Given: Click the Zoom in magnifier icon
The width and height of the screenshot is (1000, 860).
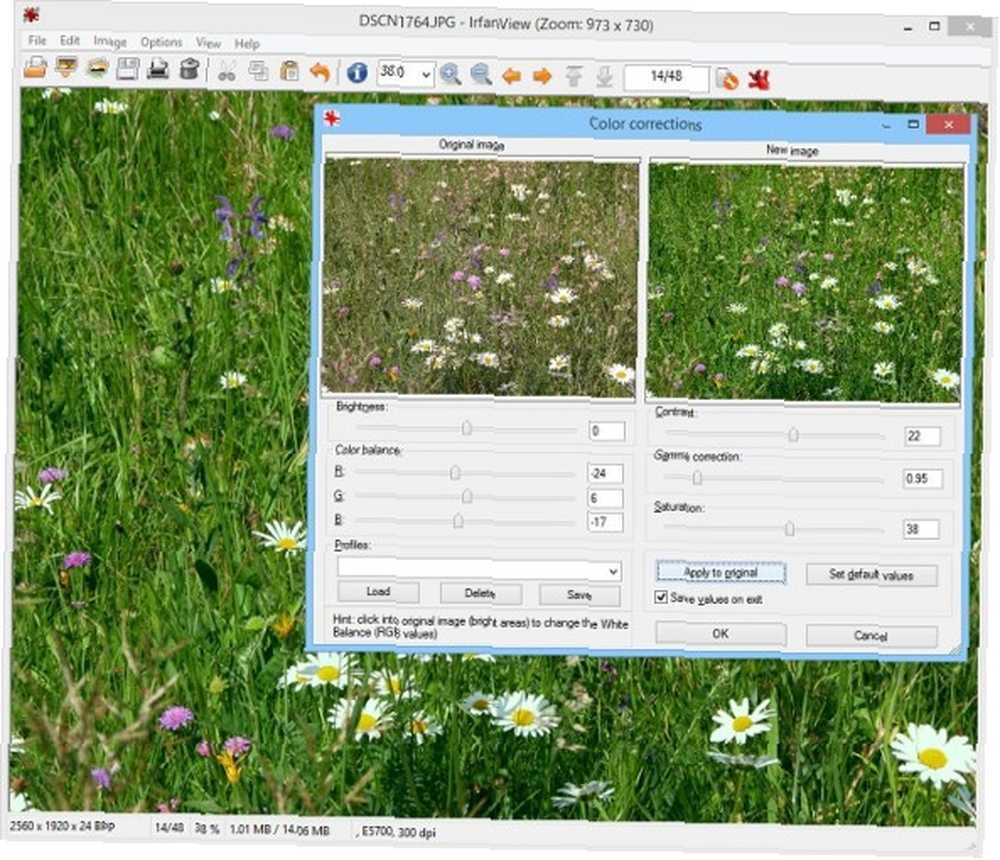Looking at the screenshot, I should tap(450, 75).
